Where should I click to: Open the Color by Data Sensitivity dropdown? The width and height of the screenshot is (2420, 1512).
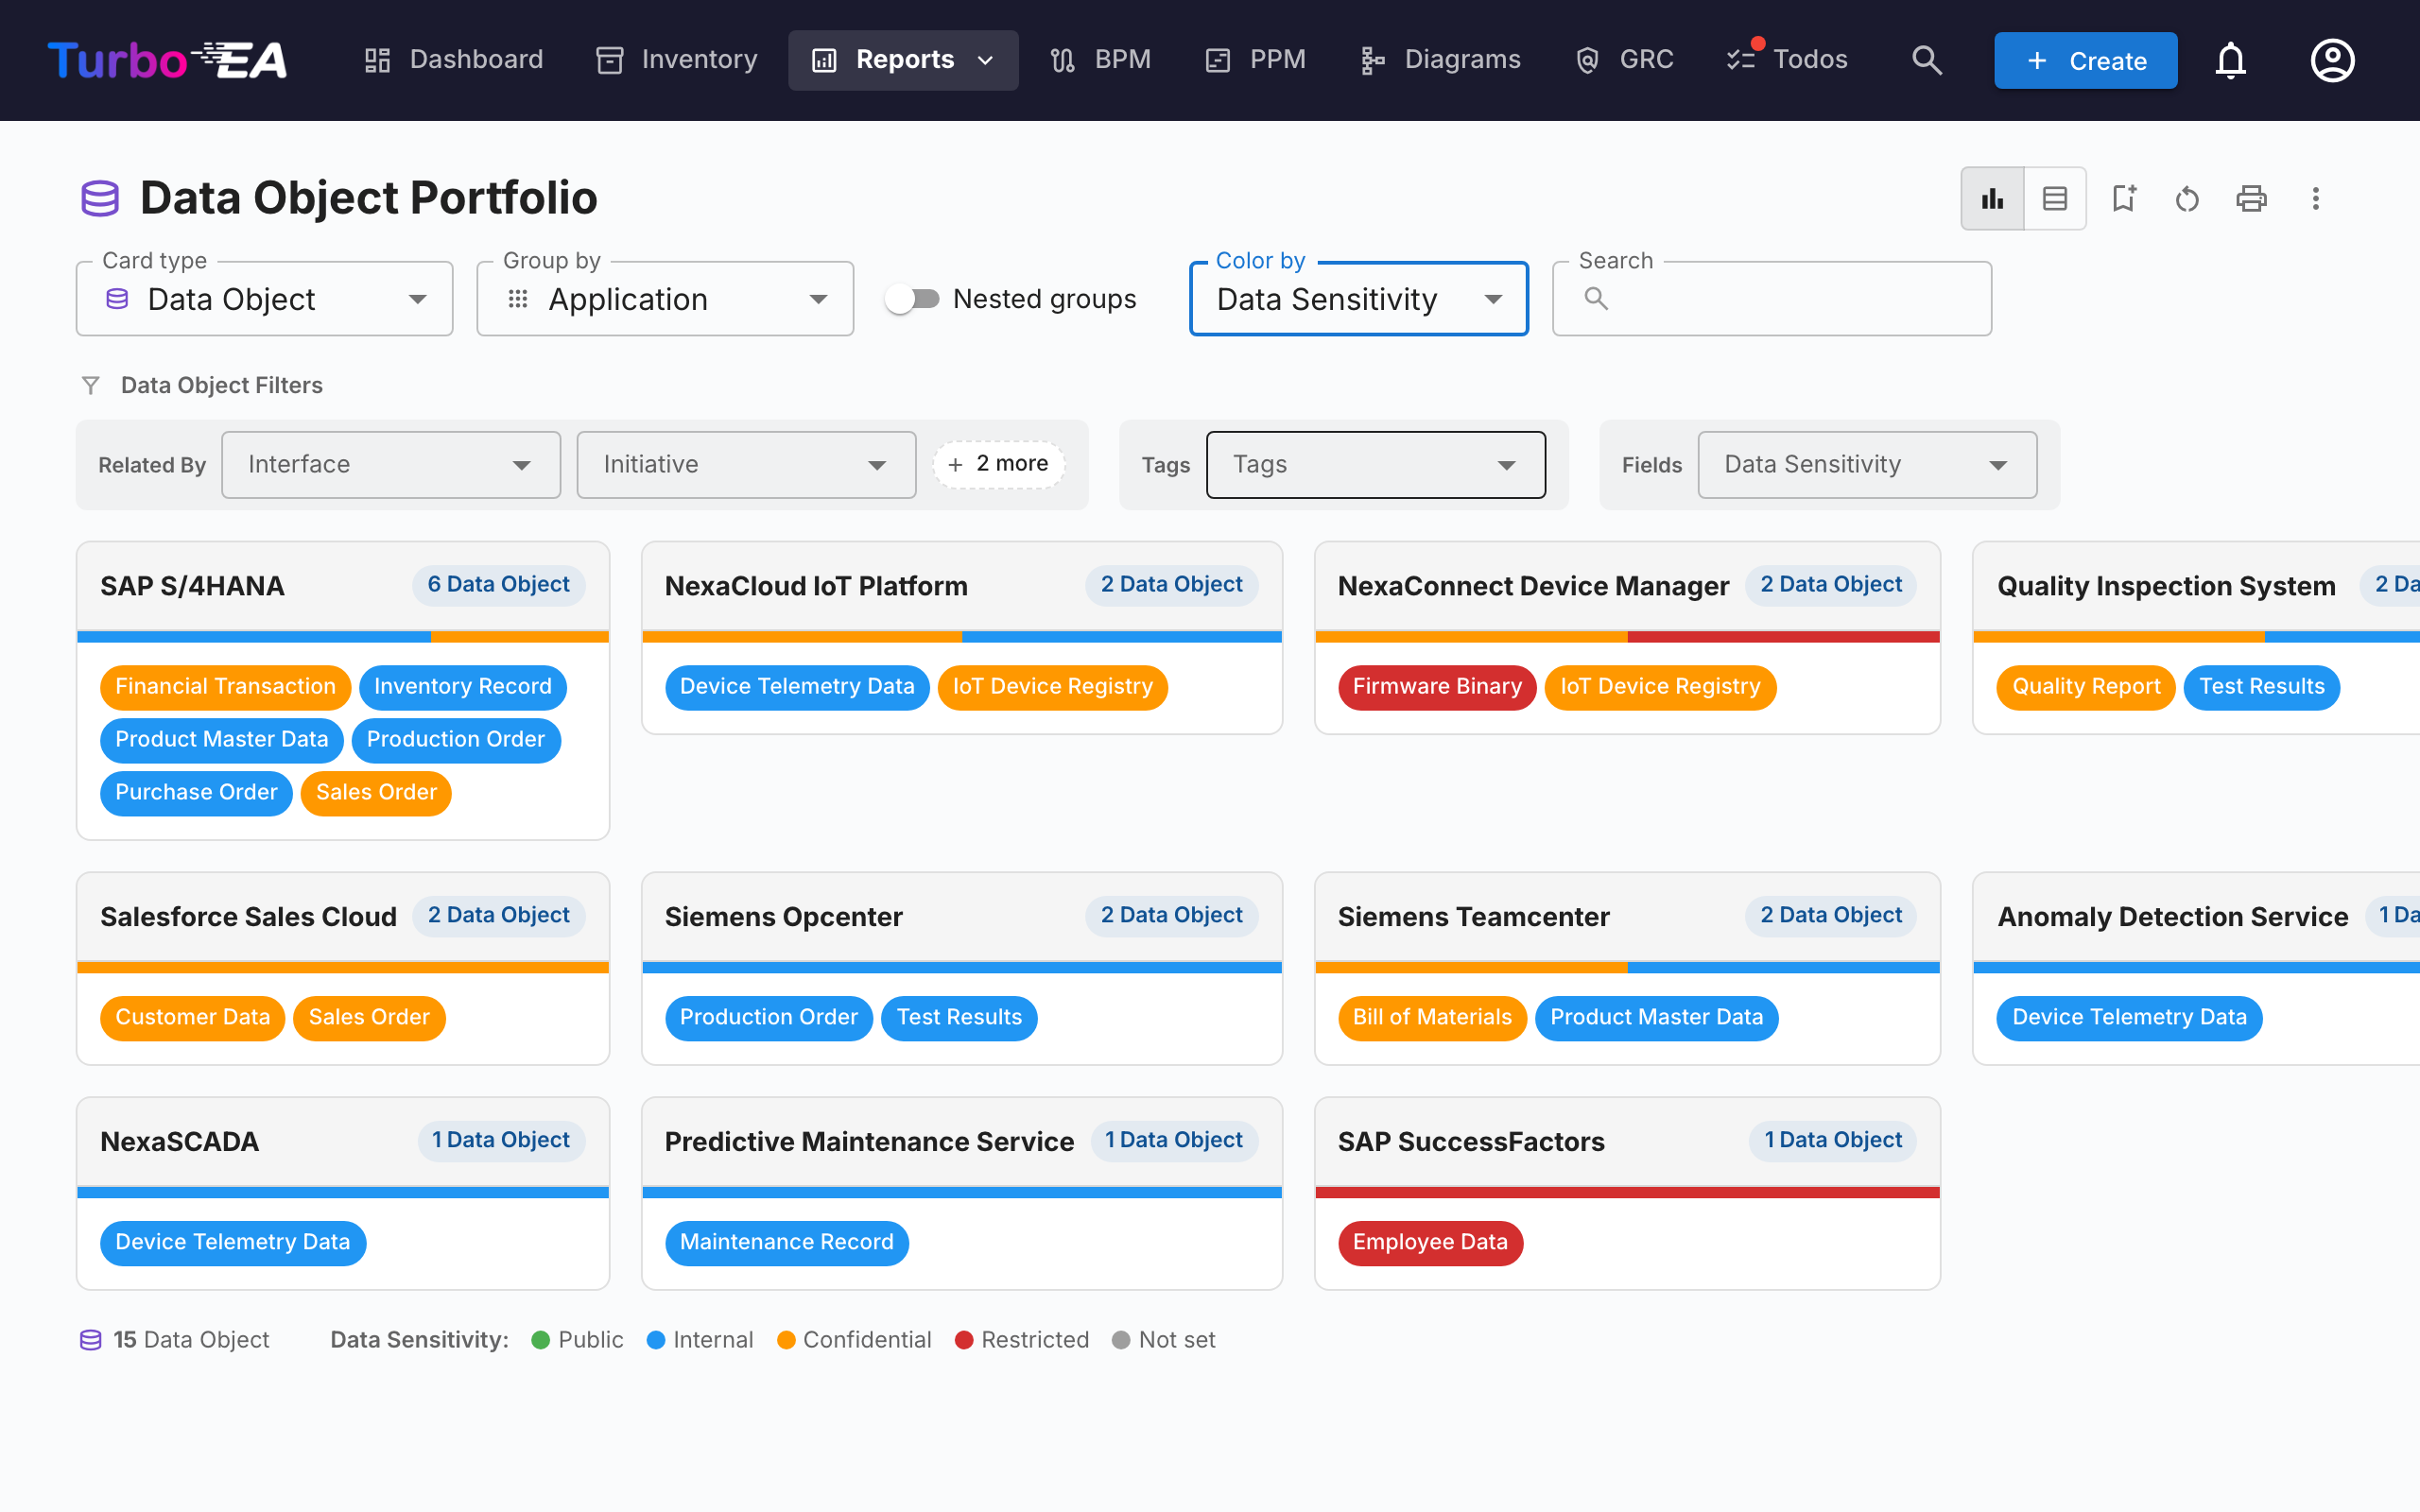pos(1358,299)
